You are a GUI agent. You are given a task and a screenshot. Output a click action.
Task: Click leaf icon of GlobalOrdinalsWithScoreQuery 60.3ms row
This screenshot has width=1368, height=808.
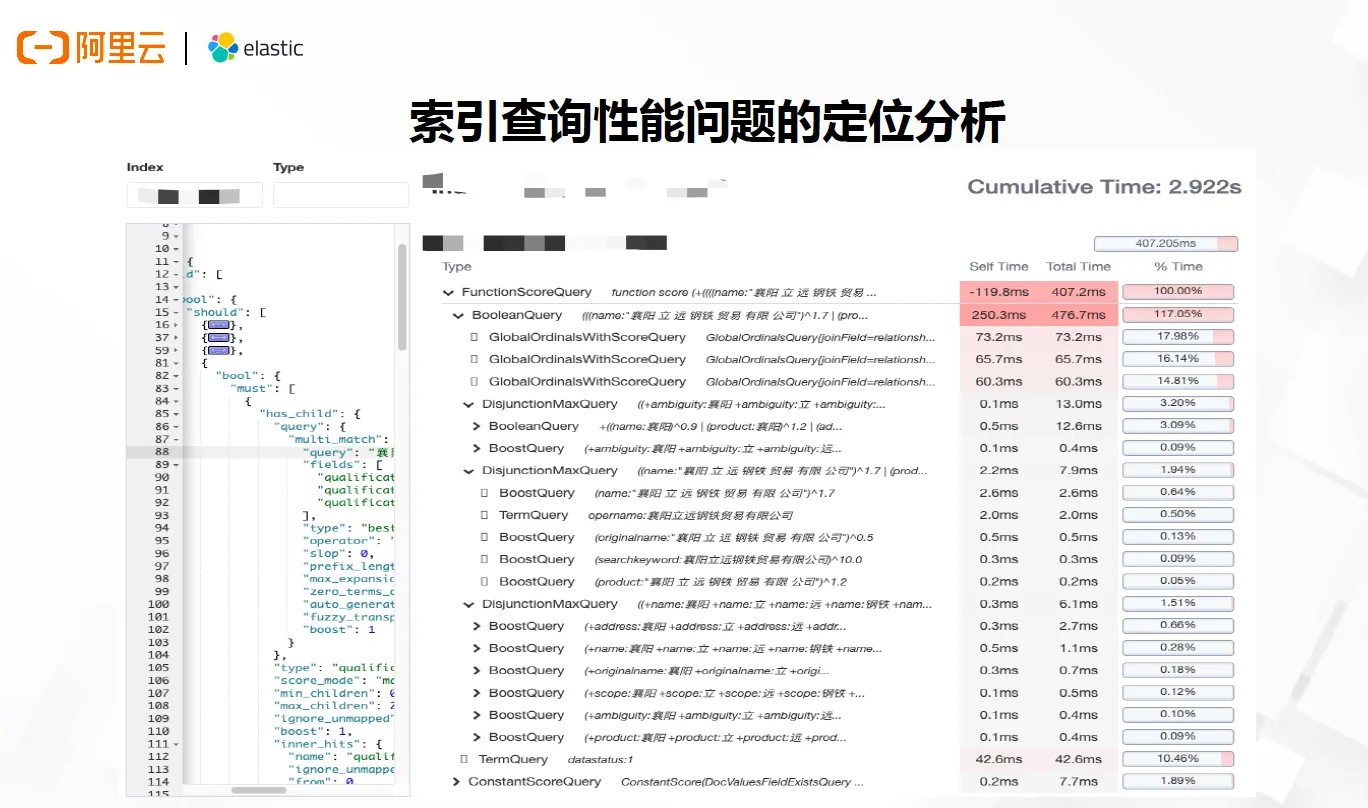point(475,381)
